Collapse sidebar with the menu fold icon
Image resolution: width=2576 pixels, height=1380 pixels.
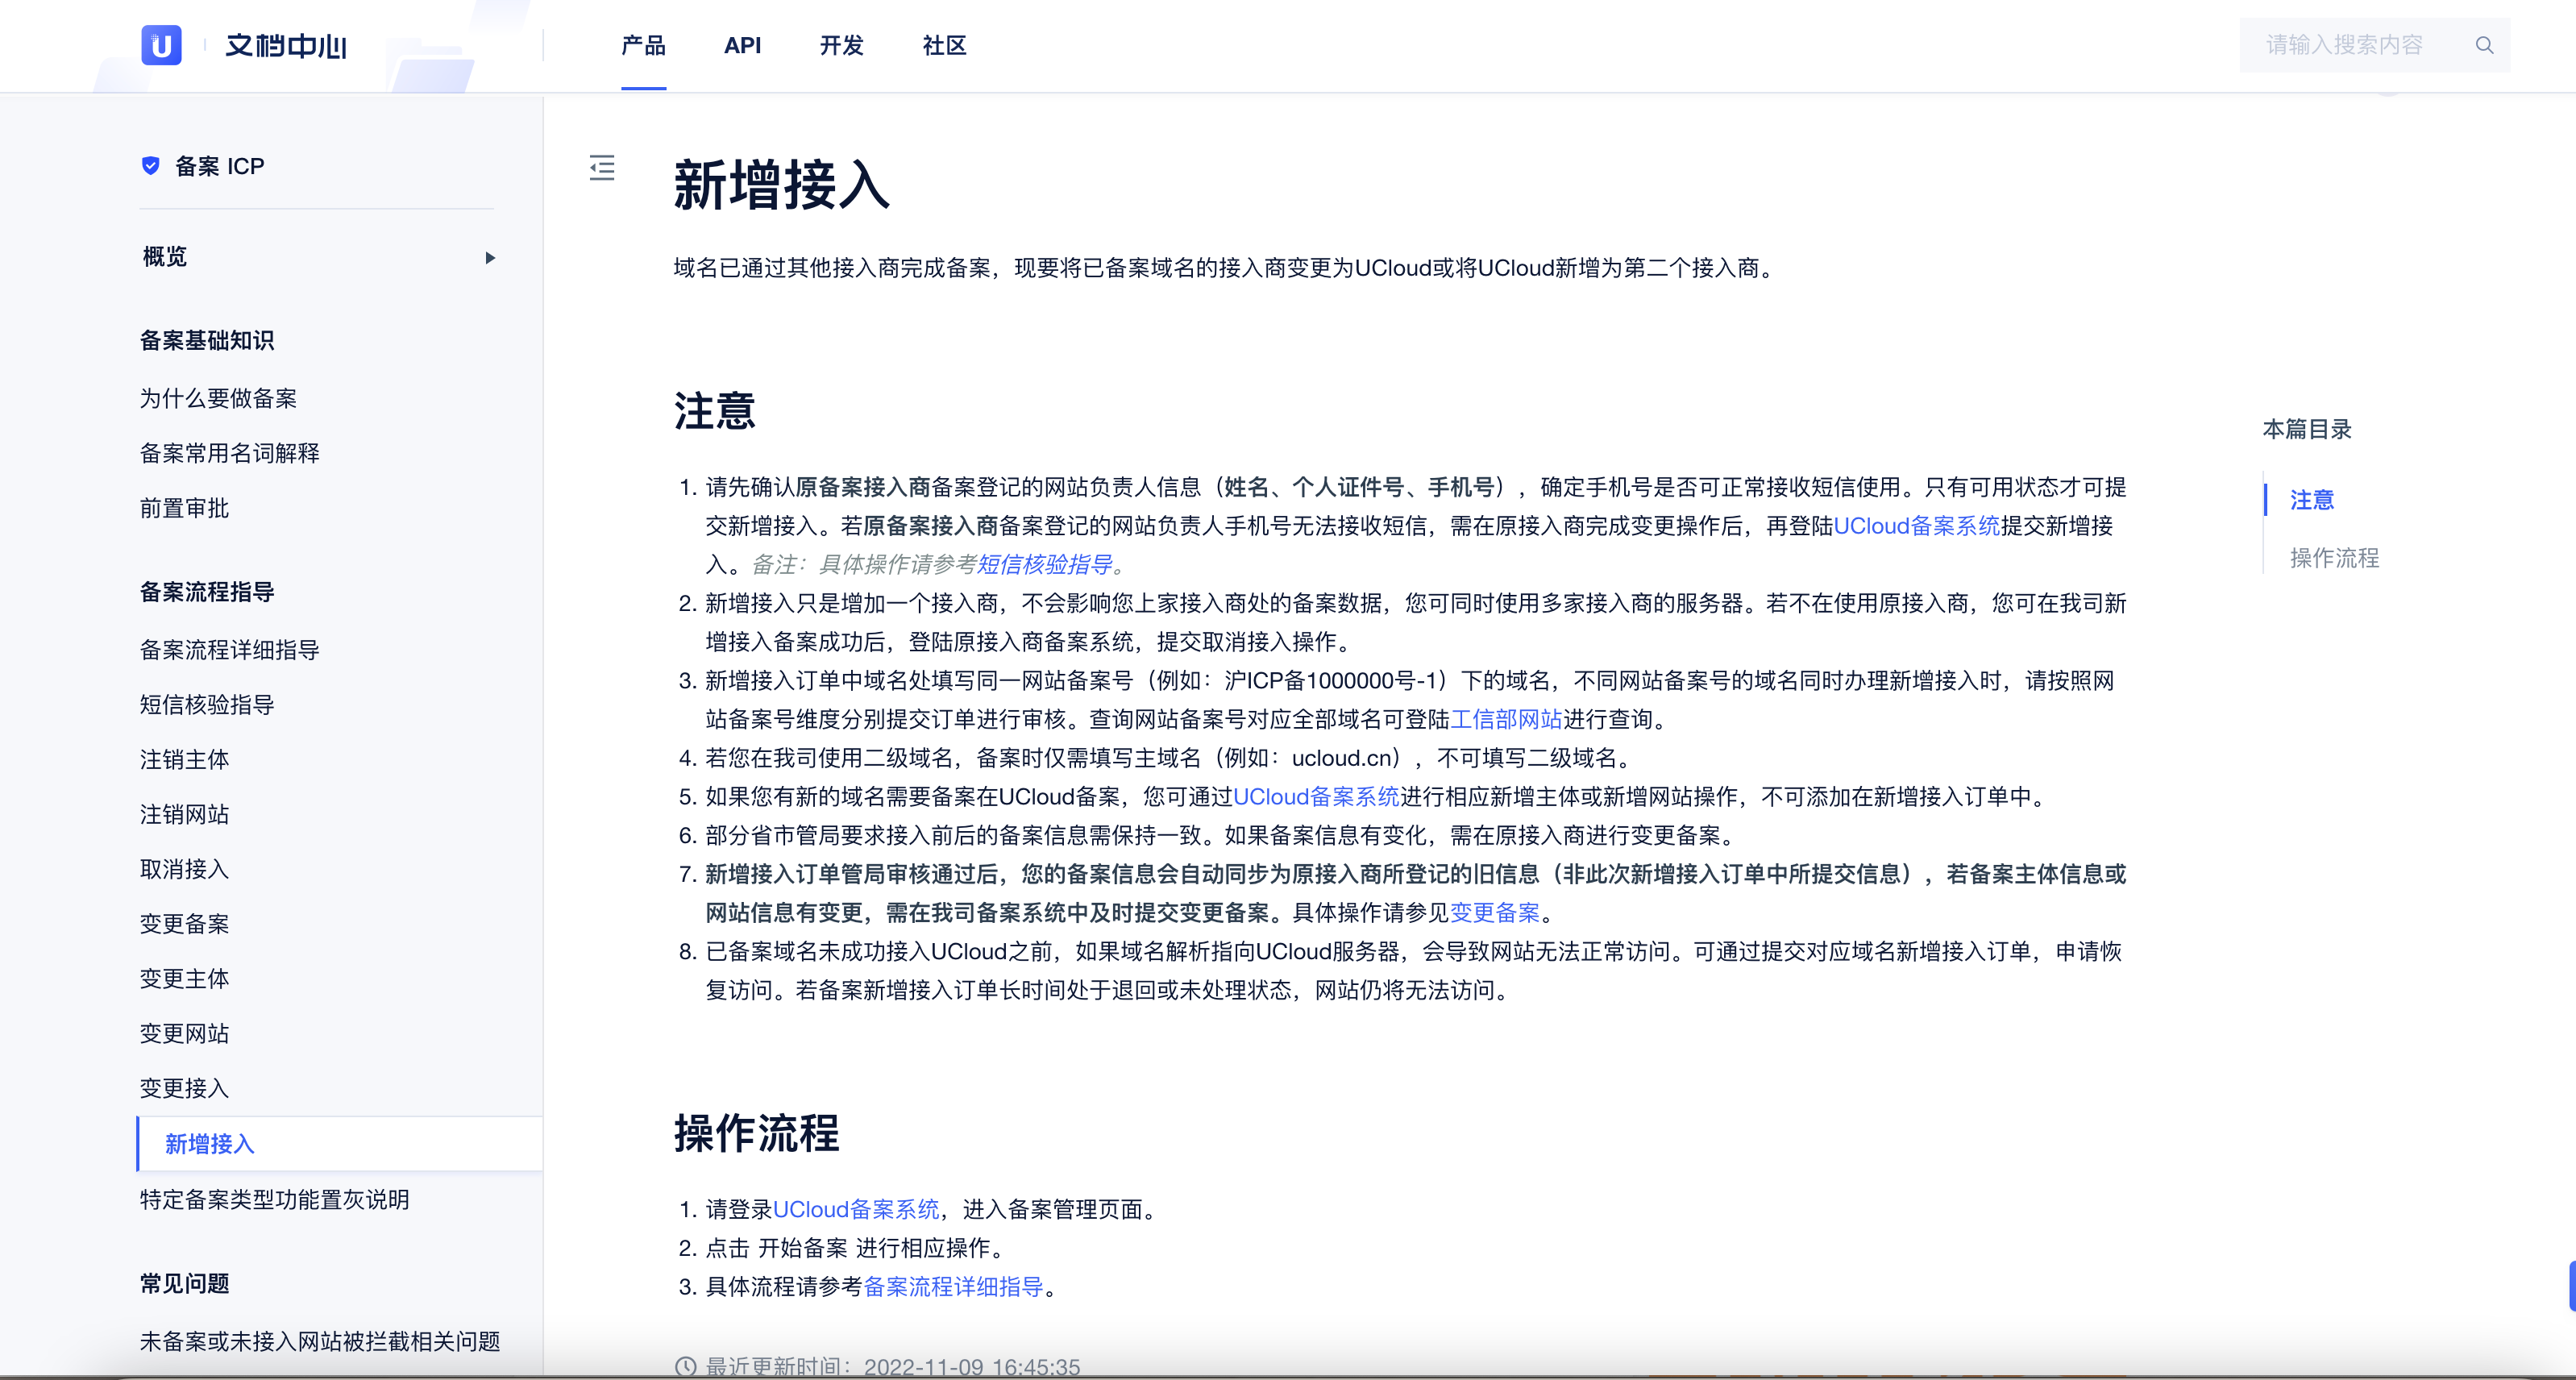(x=602, y=167)
